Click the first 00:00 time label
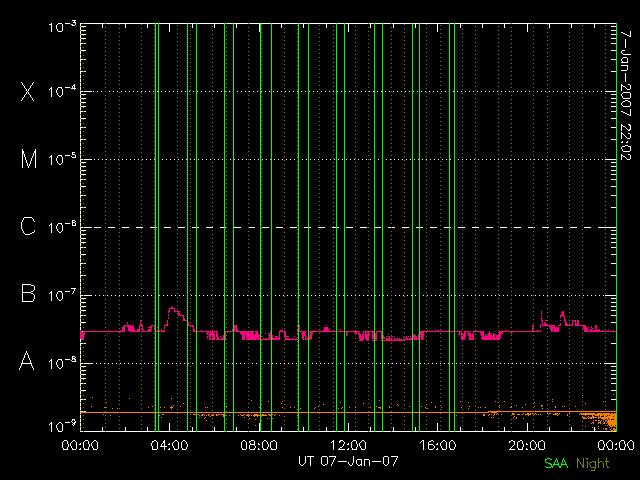This screenshot has height=480, width=640. click(x=80, y=445)
